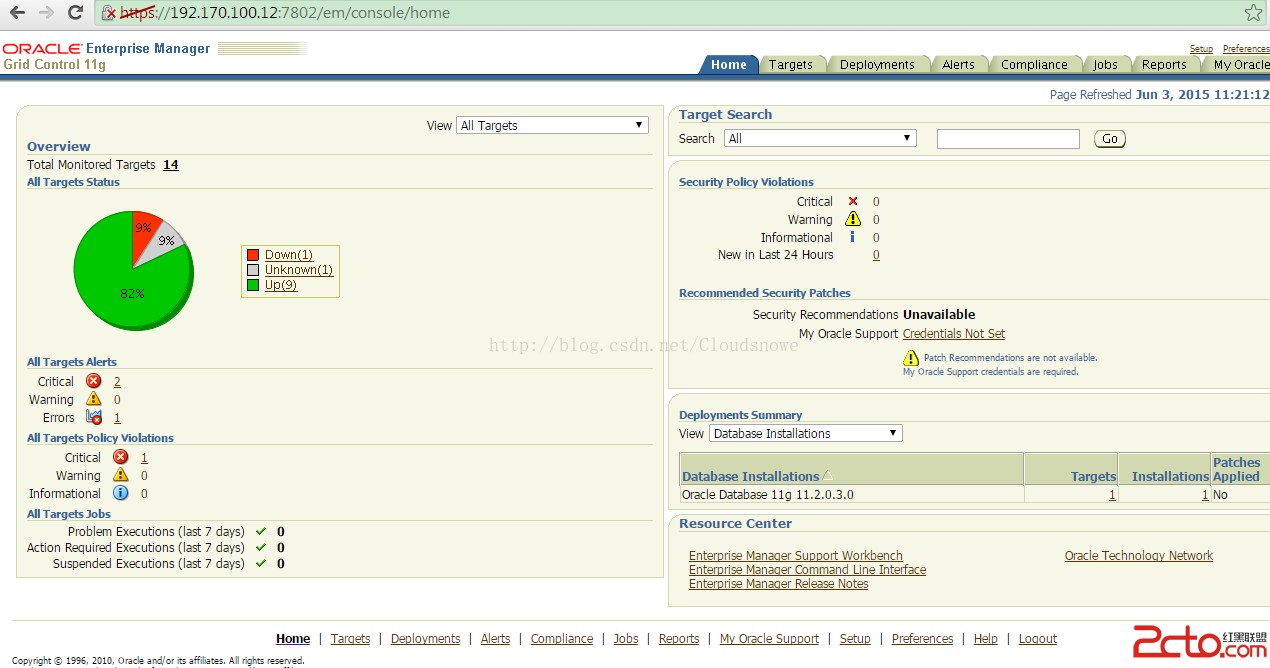Click the Action Required Executions green checkmark
The width and height of the screenshot is (1270, 668).
pos(261,547)
